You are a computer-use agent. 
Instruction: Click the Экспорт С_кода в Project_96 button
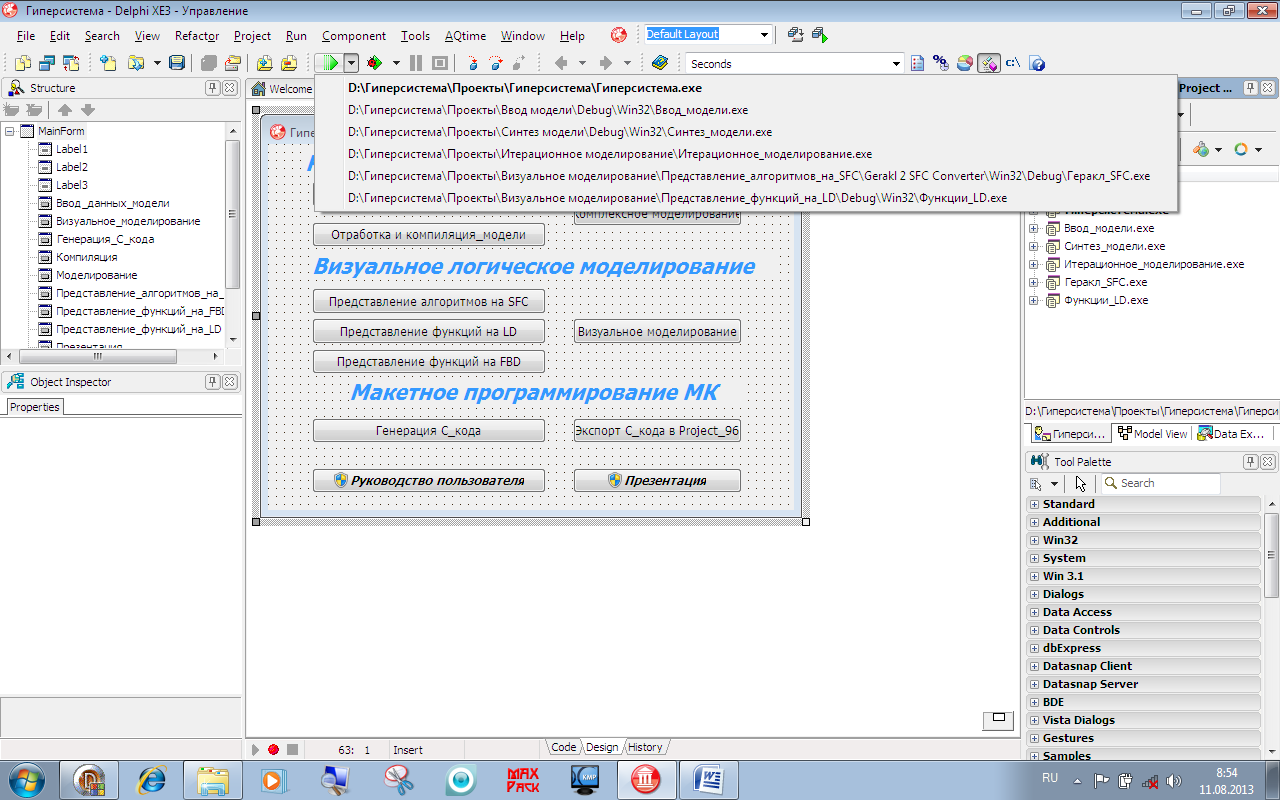657,430
